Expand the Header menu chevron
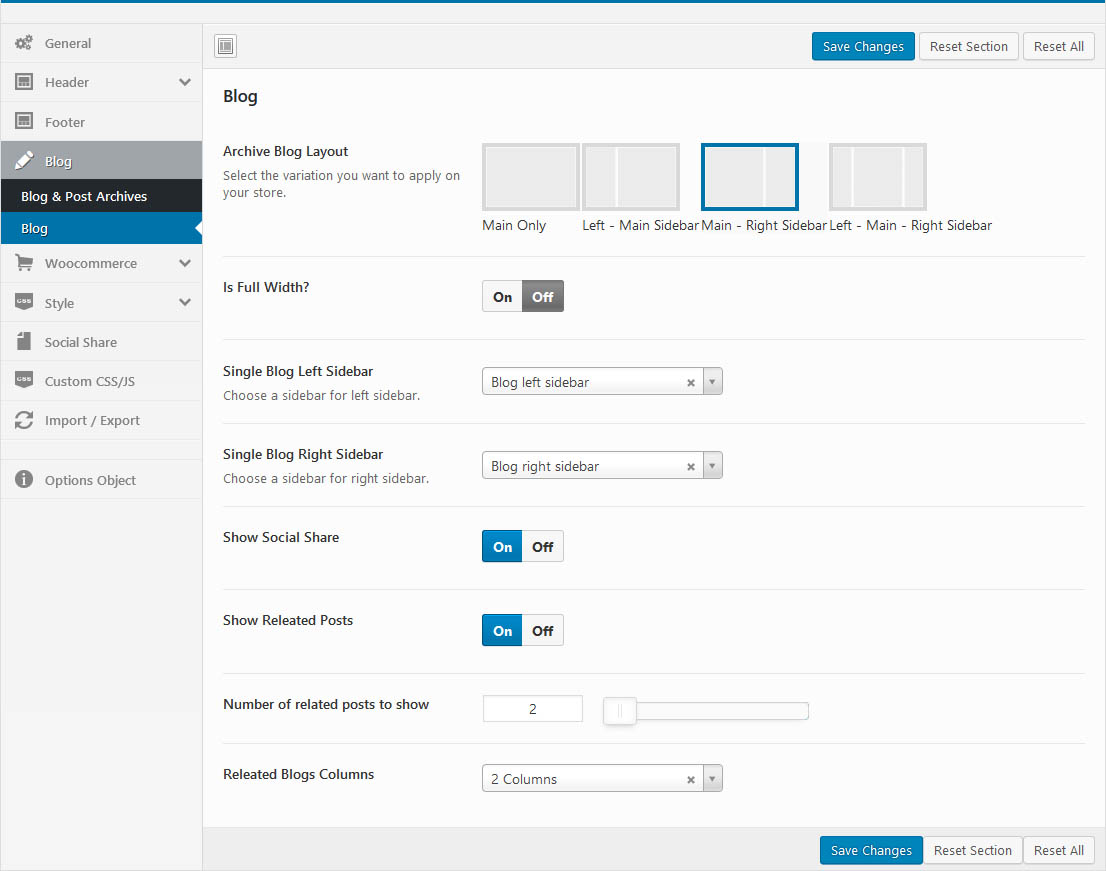1106x871 pixels. [x=184, y=82]
